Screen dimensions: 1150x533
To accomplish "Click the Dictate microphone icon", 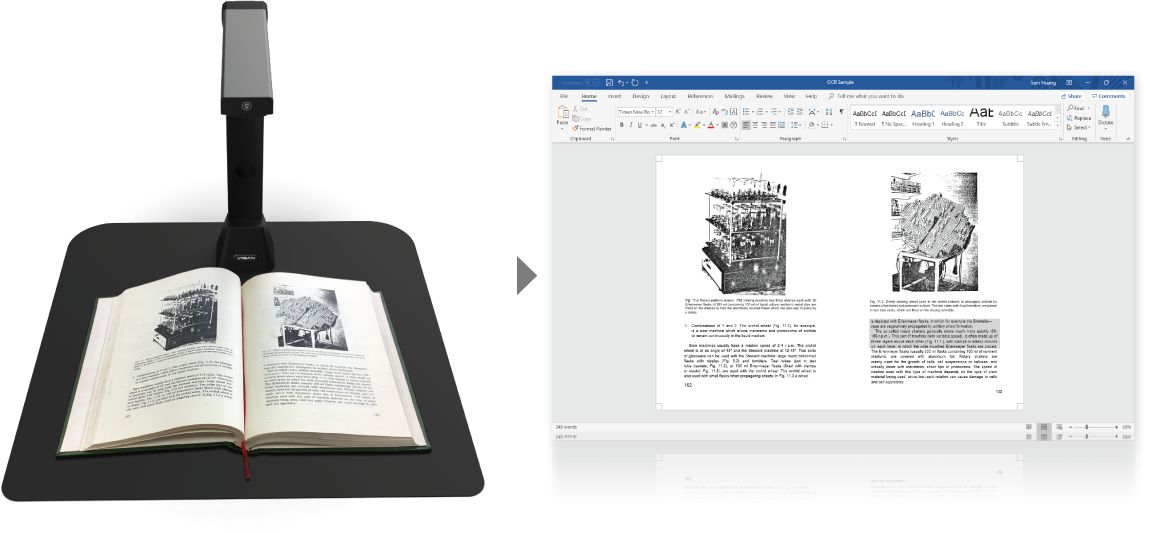I will 1105,114.
